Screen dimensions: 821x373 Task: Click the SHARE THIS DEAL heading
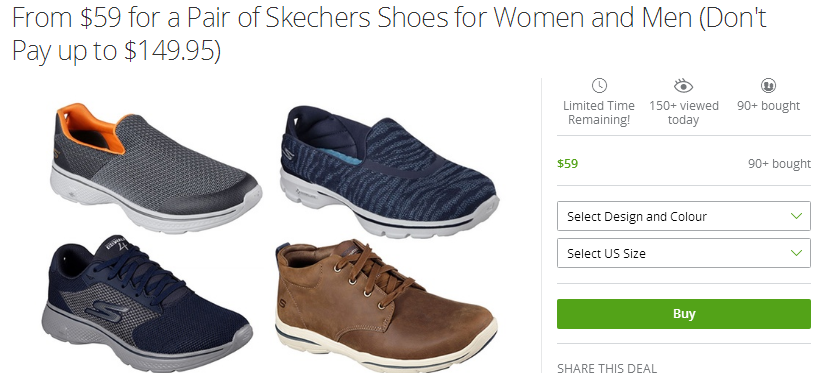click(607, 368)
